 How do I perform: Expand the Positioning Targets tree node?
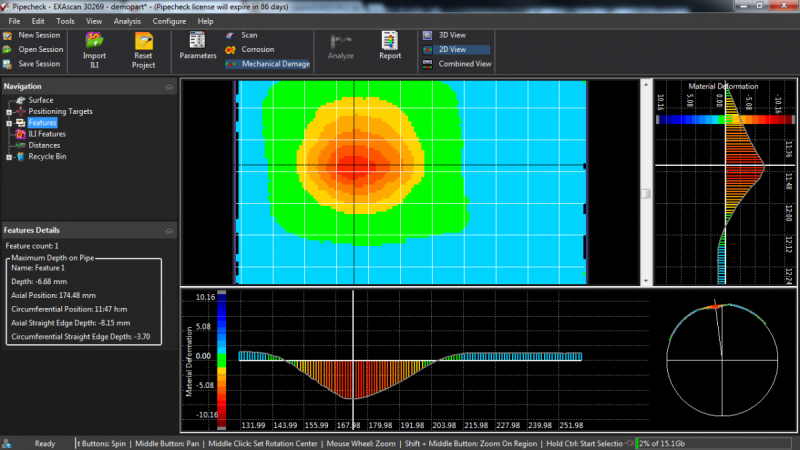(x=8, y=111)
